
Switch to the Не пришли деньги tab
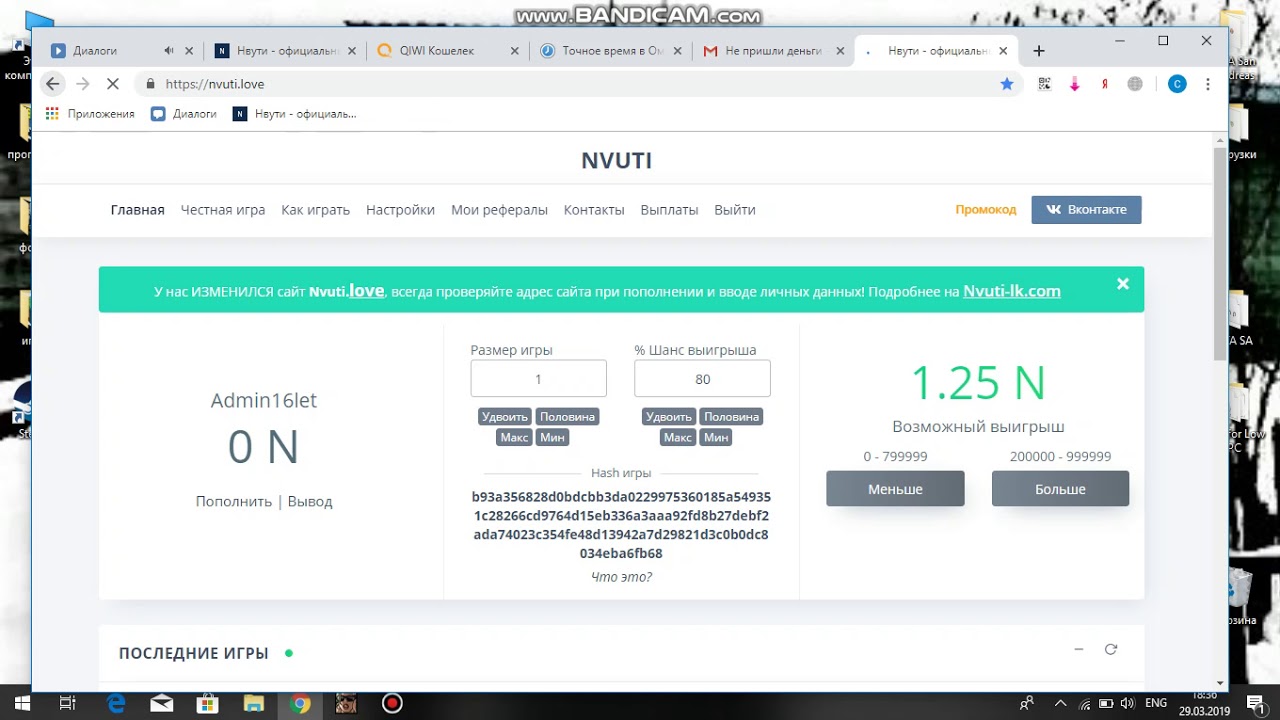pyautogui.click(x=773, y=51)
